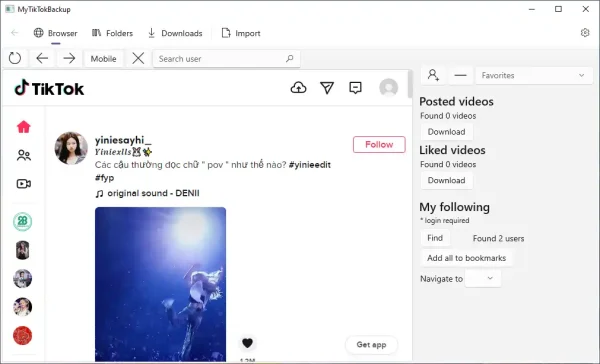Screen dimensions: 600x364
Task: Open the green 28 suggested account avatar
Action: click(23, 222)
